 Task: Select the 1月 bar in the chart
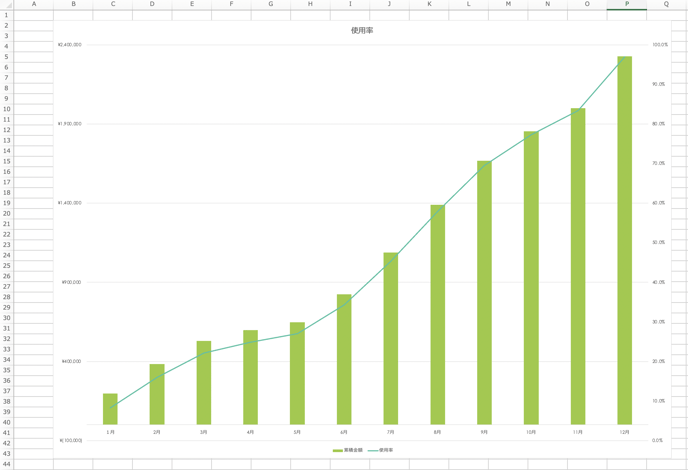(x=110, y=409)
